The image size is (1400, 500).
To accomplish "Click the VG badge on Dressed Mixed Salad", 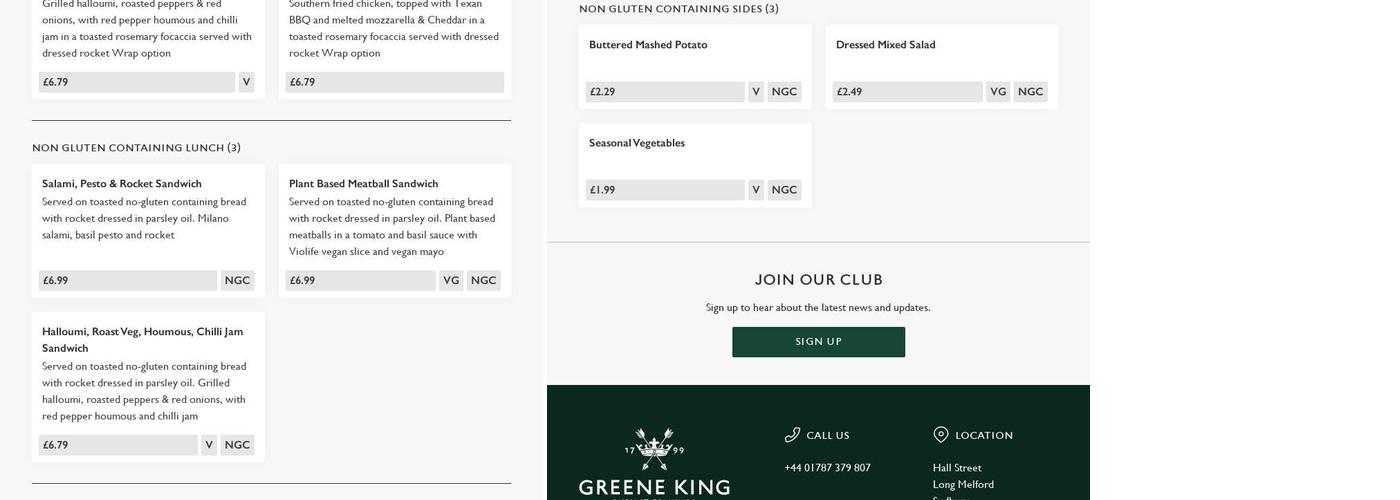I will (997, 92).
